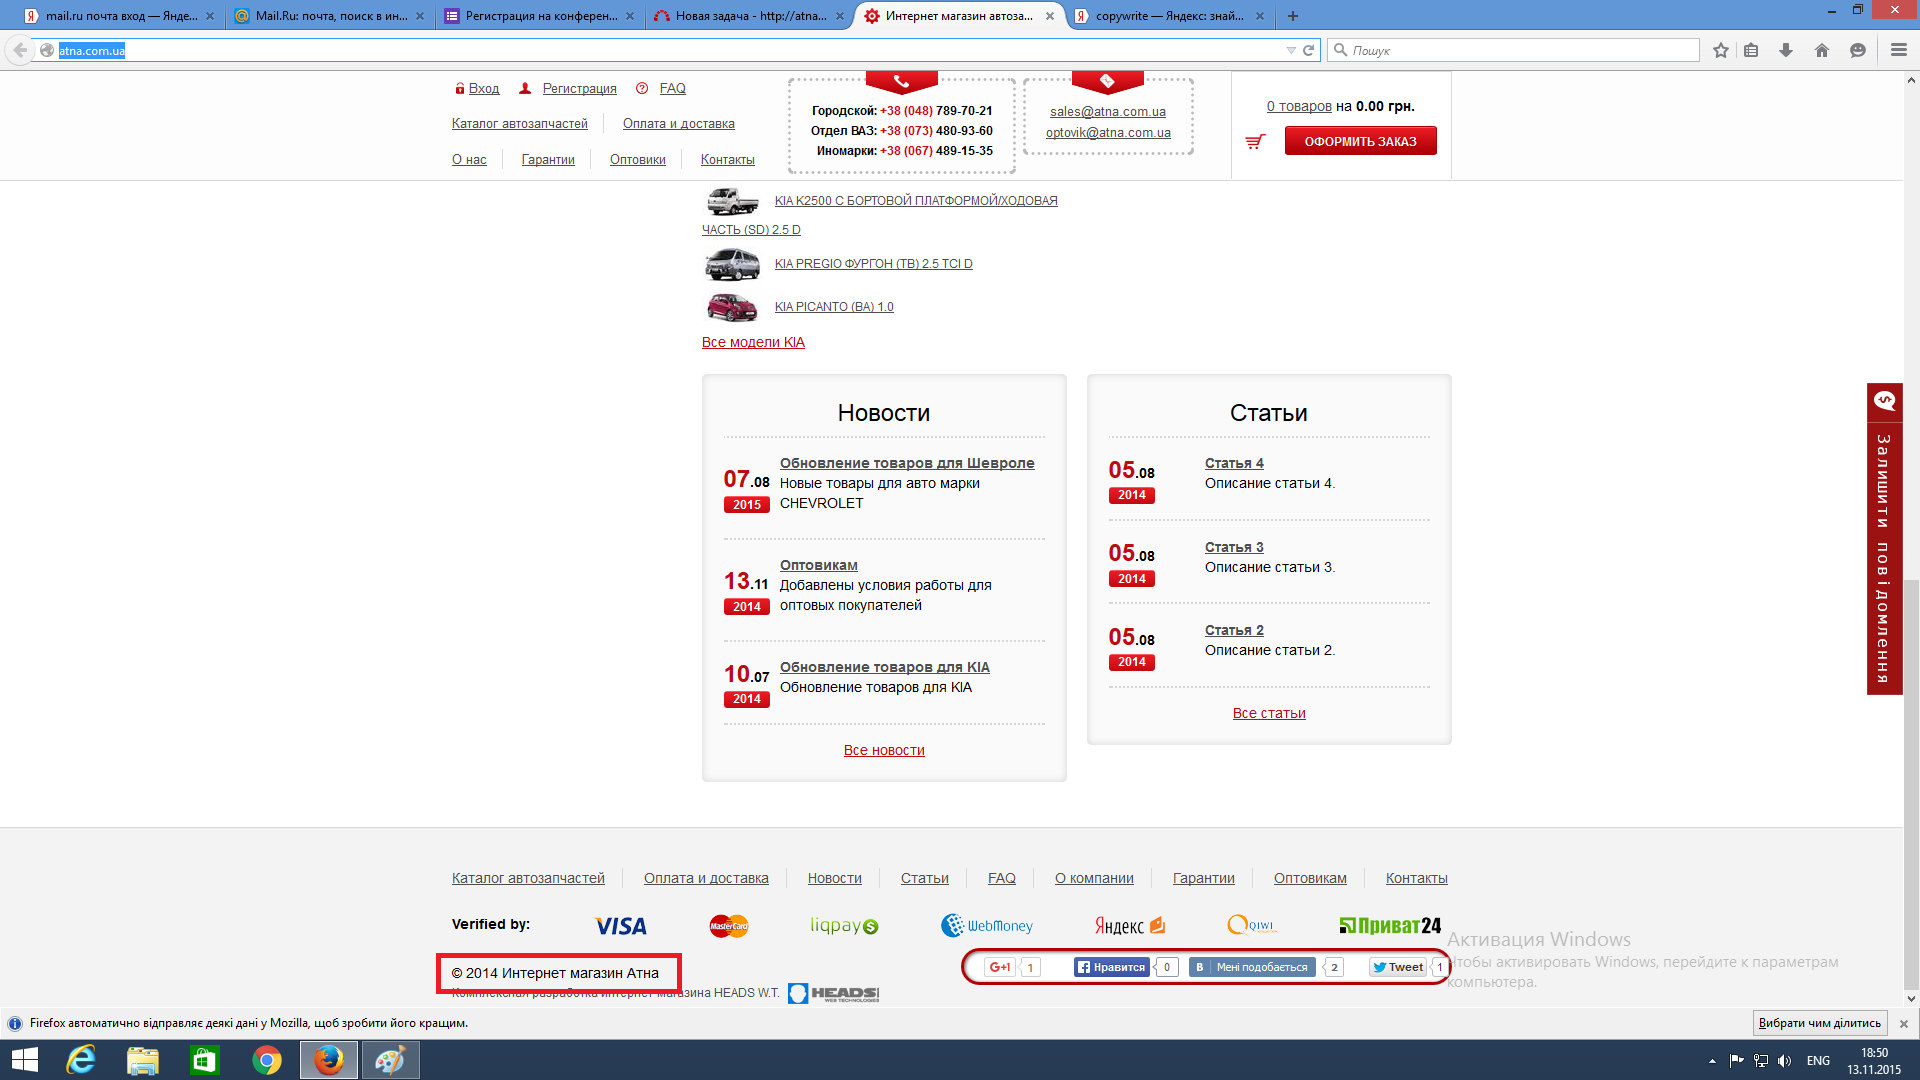Image resolution: width=1920 pixels, height=1080 pixels.
Task: Click the Firefox home icon
Action: click(x=1822, y=50)
